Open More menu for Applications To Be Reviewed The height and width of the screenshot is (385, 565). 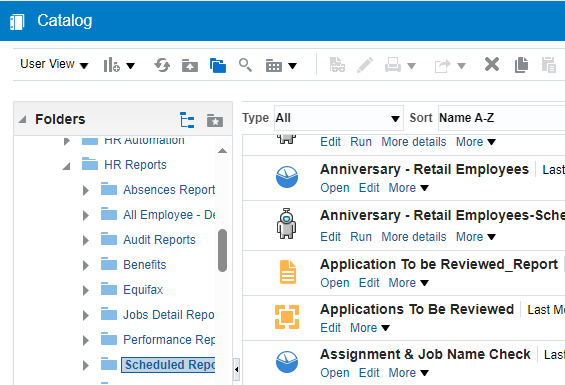click(x=370, y=328)
